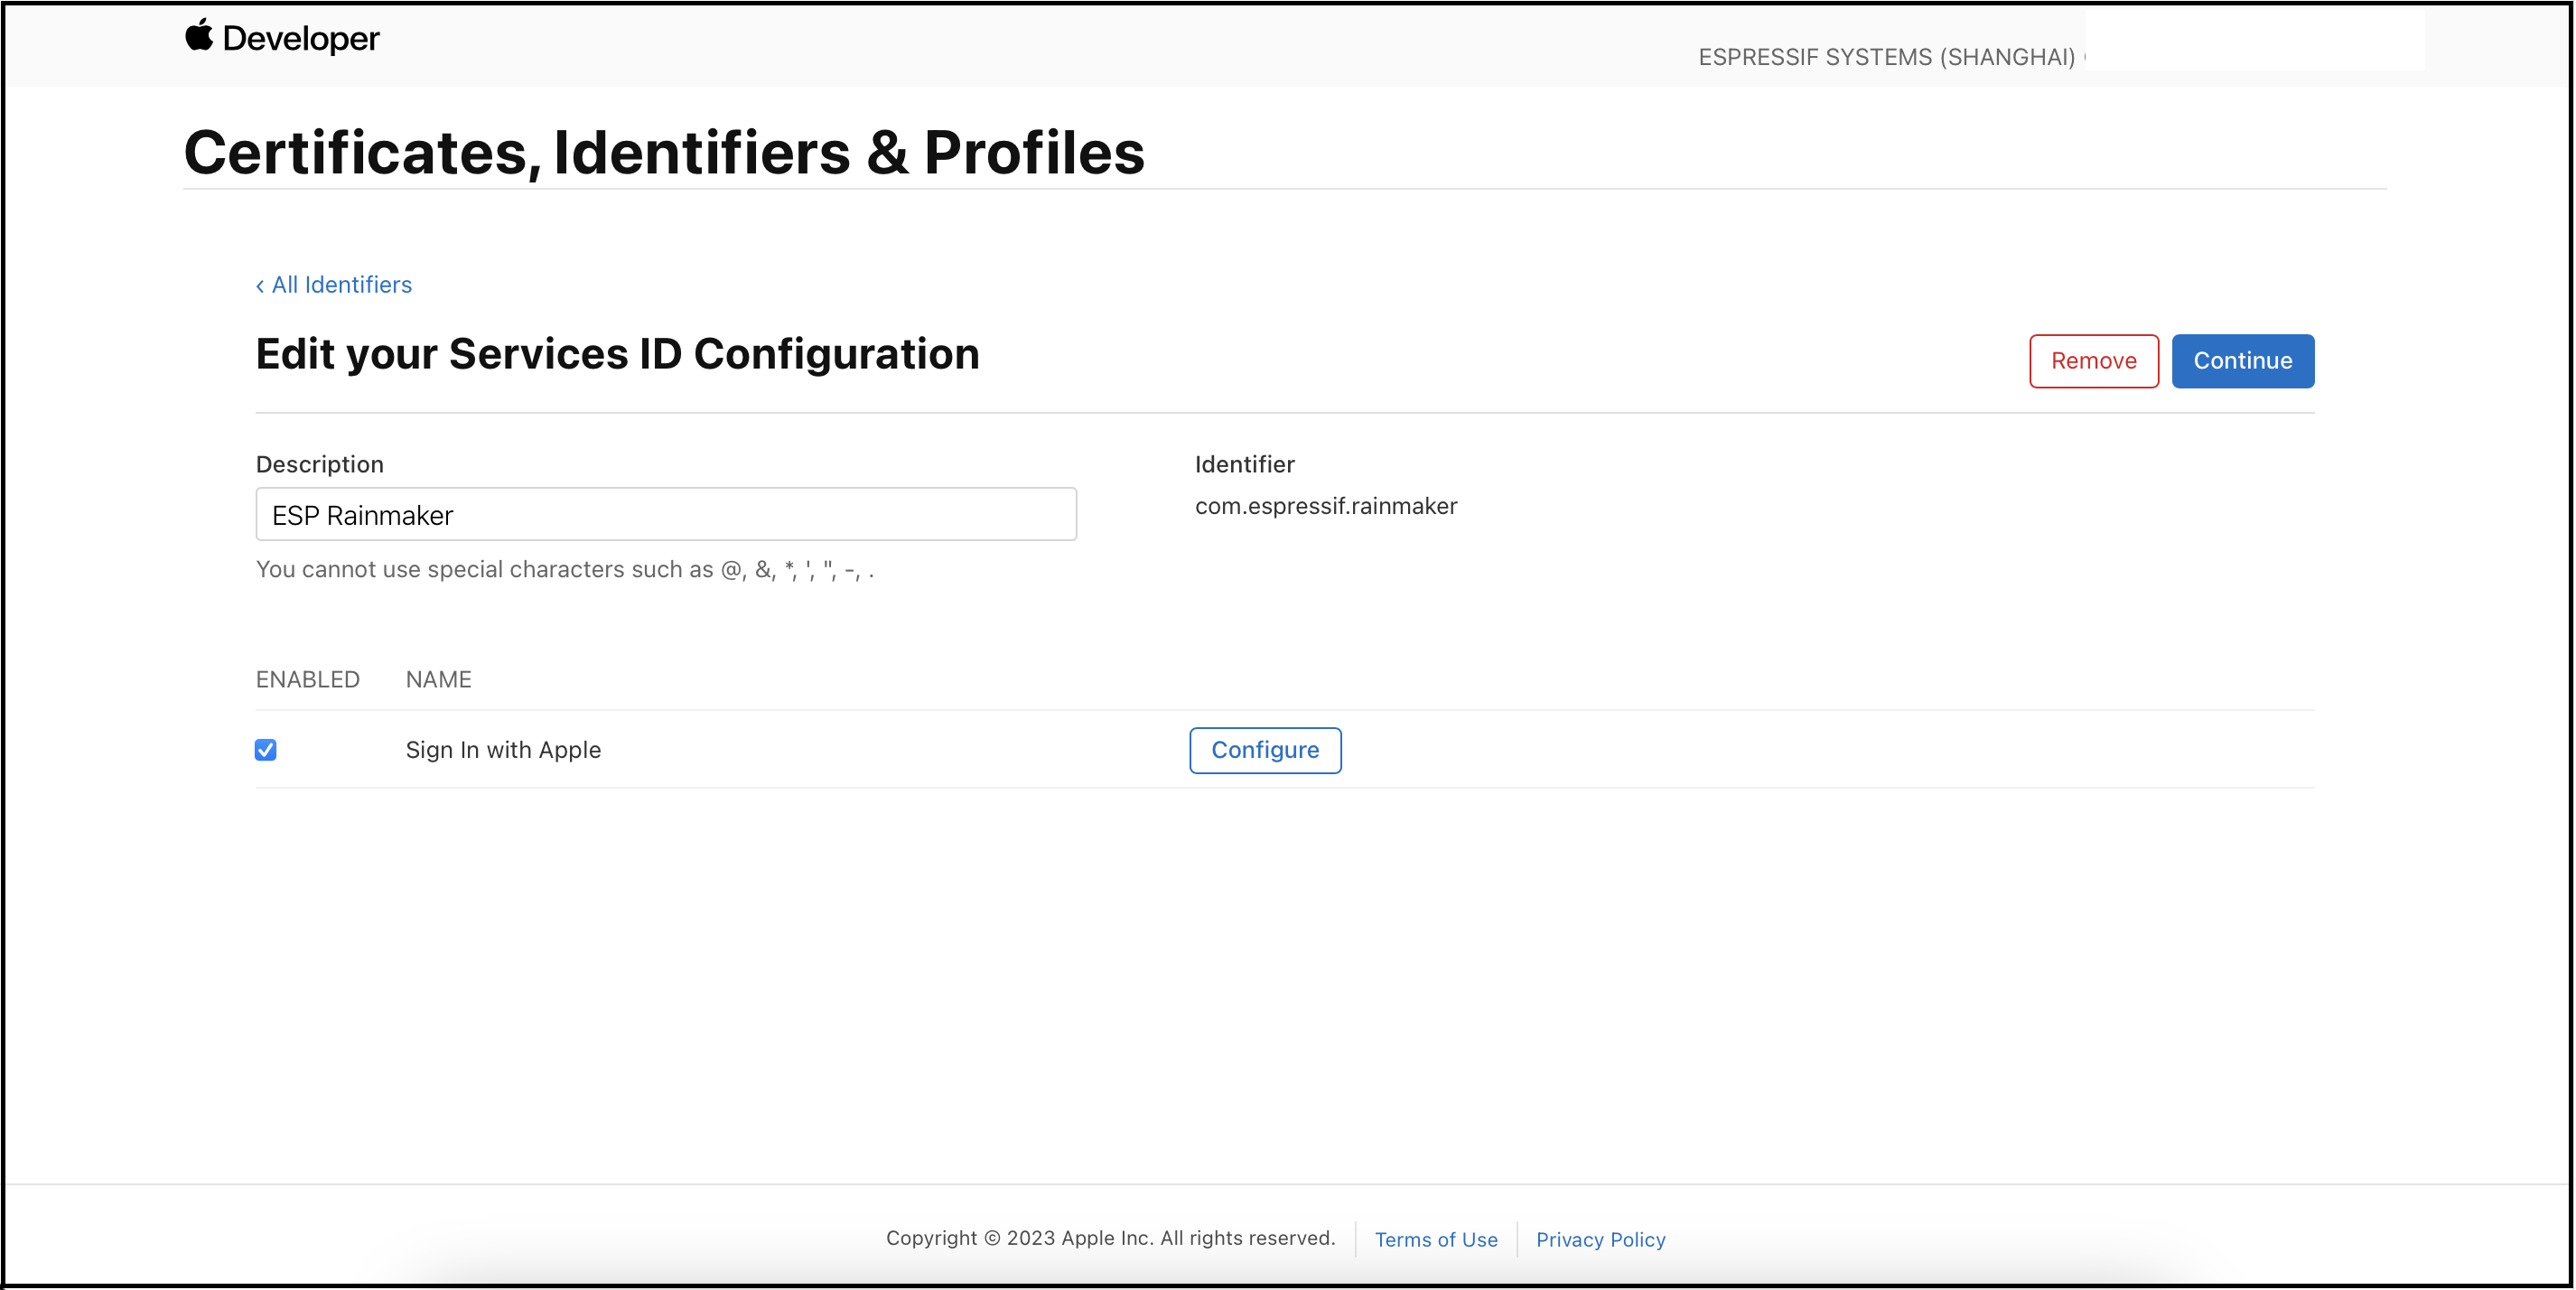Click the NAME column header
Viewport: 2576px width, 1290px height.
pyautogui.click(x=438, y=679)
